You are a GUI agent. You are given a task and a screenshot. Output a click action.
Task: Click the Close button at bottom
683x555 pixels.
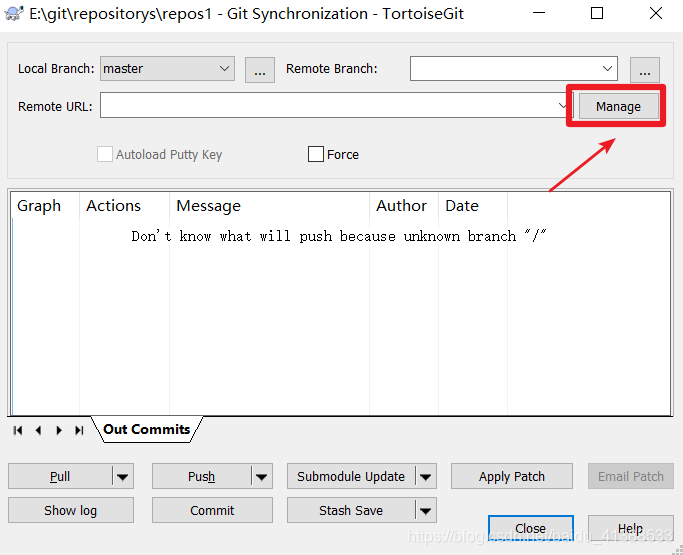pyautogui.click(x=531, y=528)
